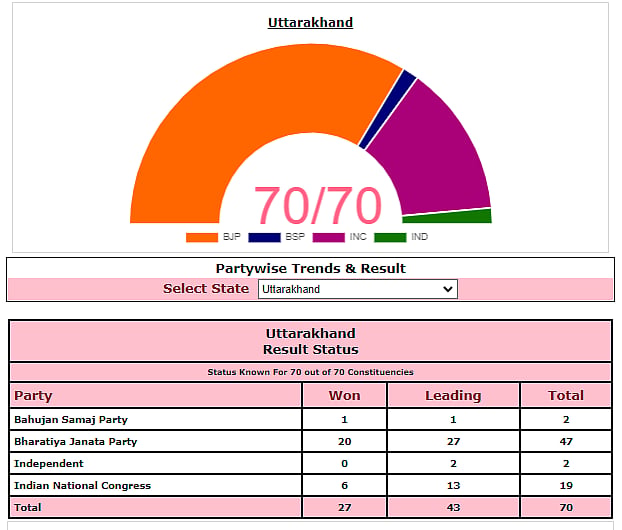
Task: Click Bahujan Samaj Party Leading value 1
Action: pos(453,419)
